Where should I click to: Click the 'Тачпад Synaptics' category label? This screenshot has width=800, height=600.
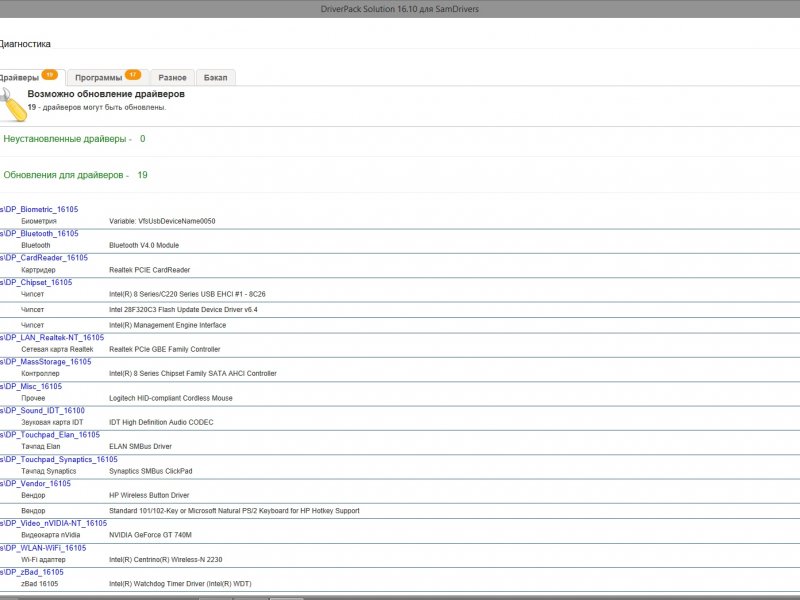tap(48, 471)
